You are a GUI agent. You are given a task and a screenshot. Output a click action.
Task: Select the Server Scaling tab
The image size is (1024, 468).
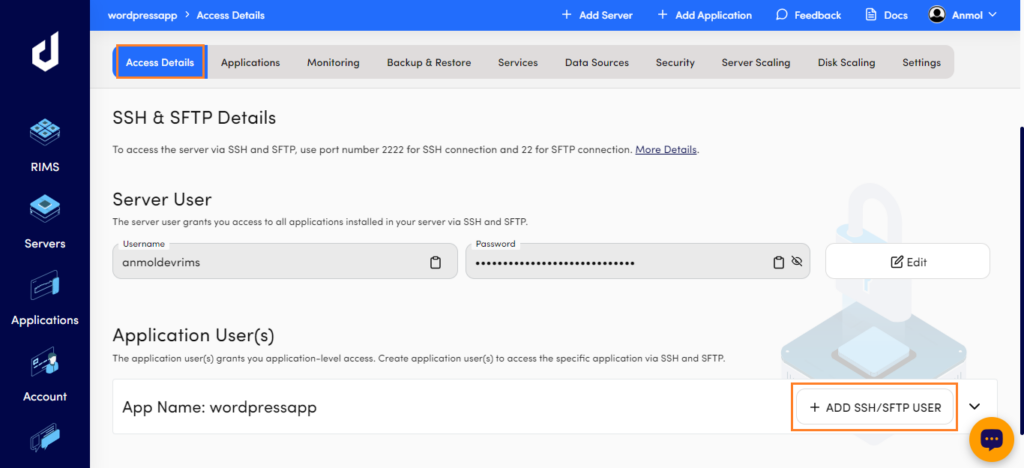[756, 63]
